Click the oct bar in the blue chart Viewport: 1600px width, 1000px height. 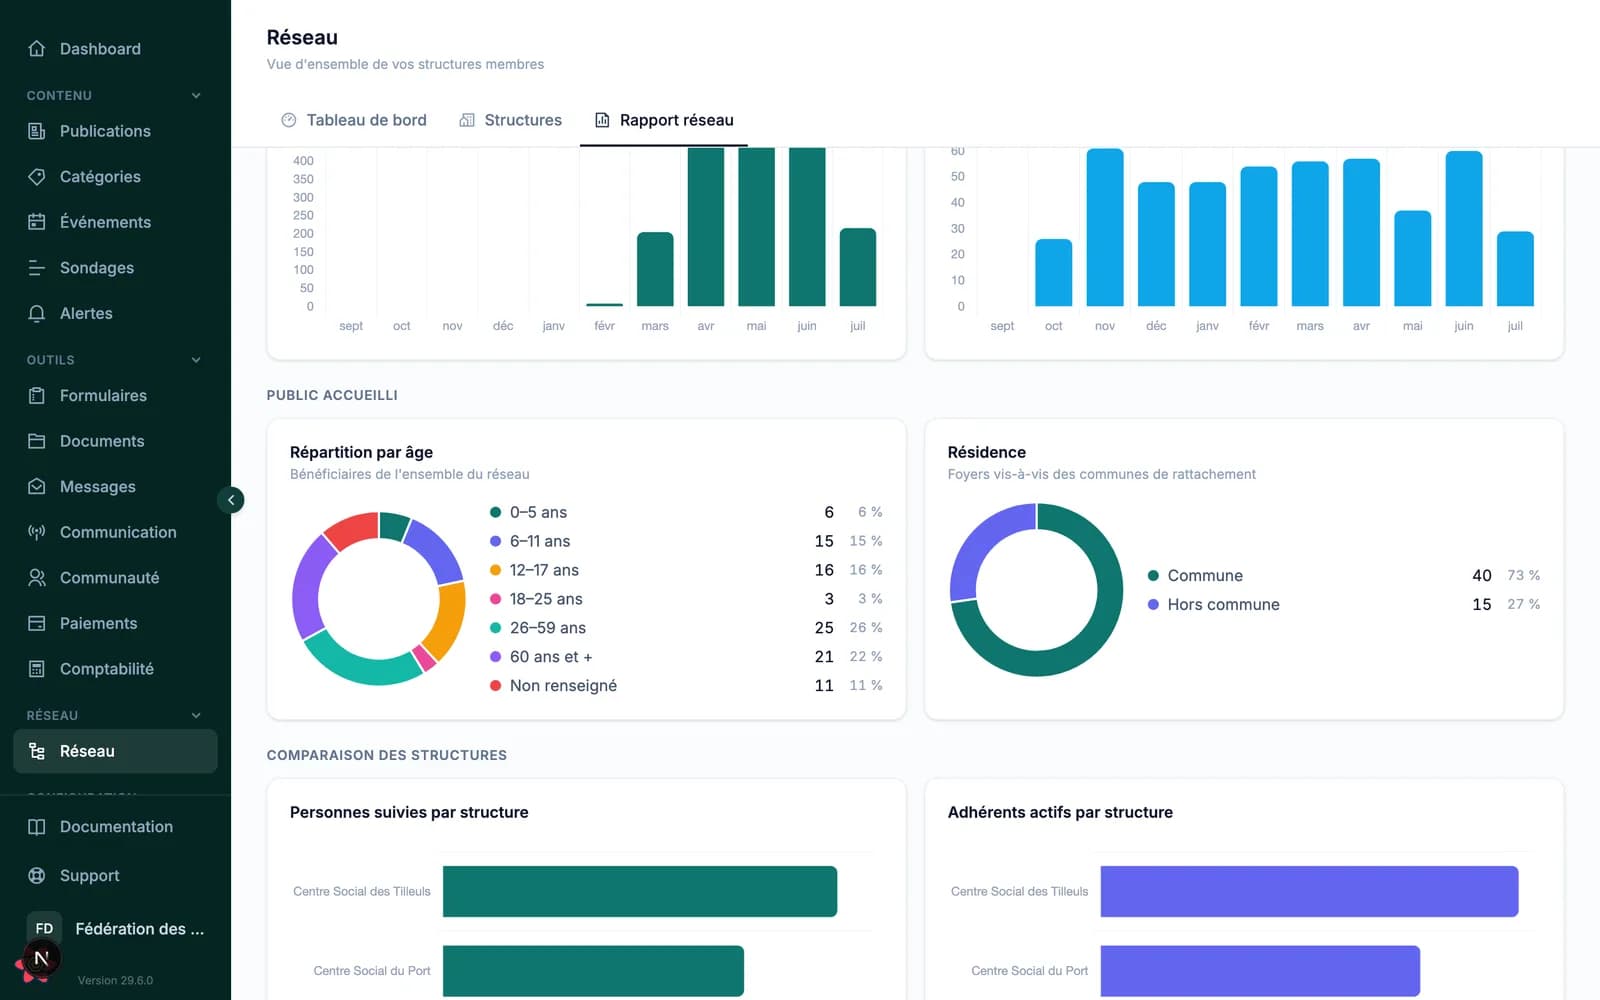pos(1054,272)
